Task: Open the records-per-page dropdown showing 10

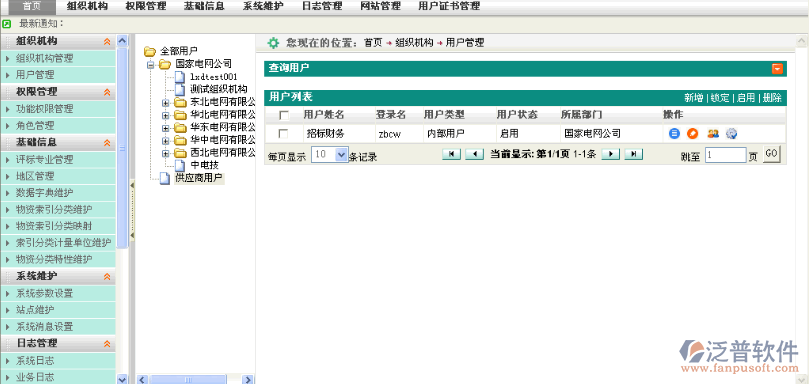Action: (330, 154)
